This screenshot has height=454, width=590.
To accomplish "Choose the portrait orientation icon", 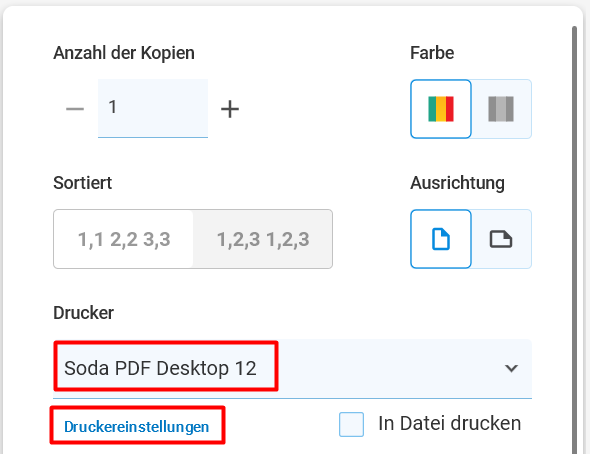I will (441, 239).
